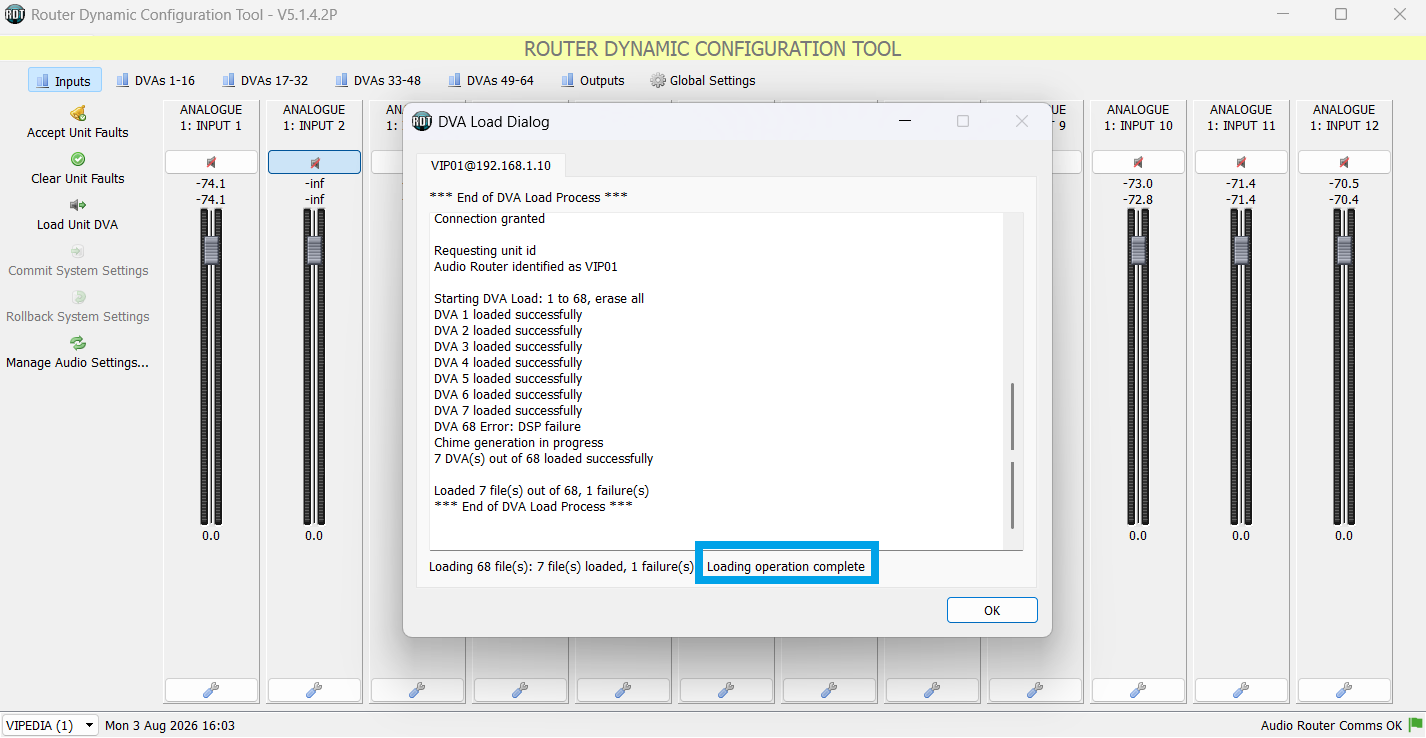Select the VIP01@192.168.1.10 dialog tab
The image size is (1426, 738).
pos(491,166)
